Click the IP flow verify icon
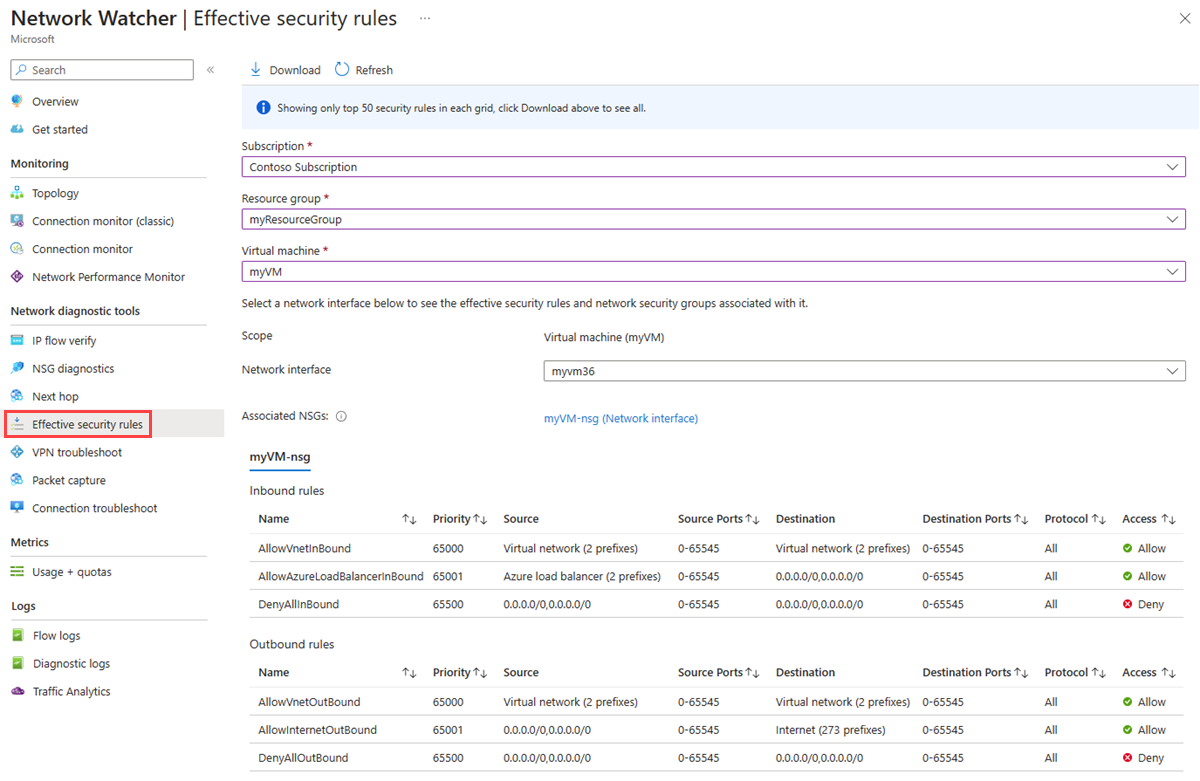The image size is (1200, 781). tap(17, 341)
